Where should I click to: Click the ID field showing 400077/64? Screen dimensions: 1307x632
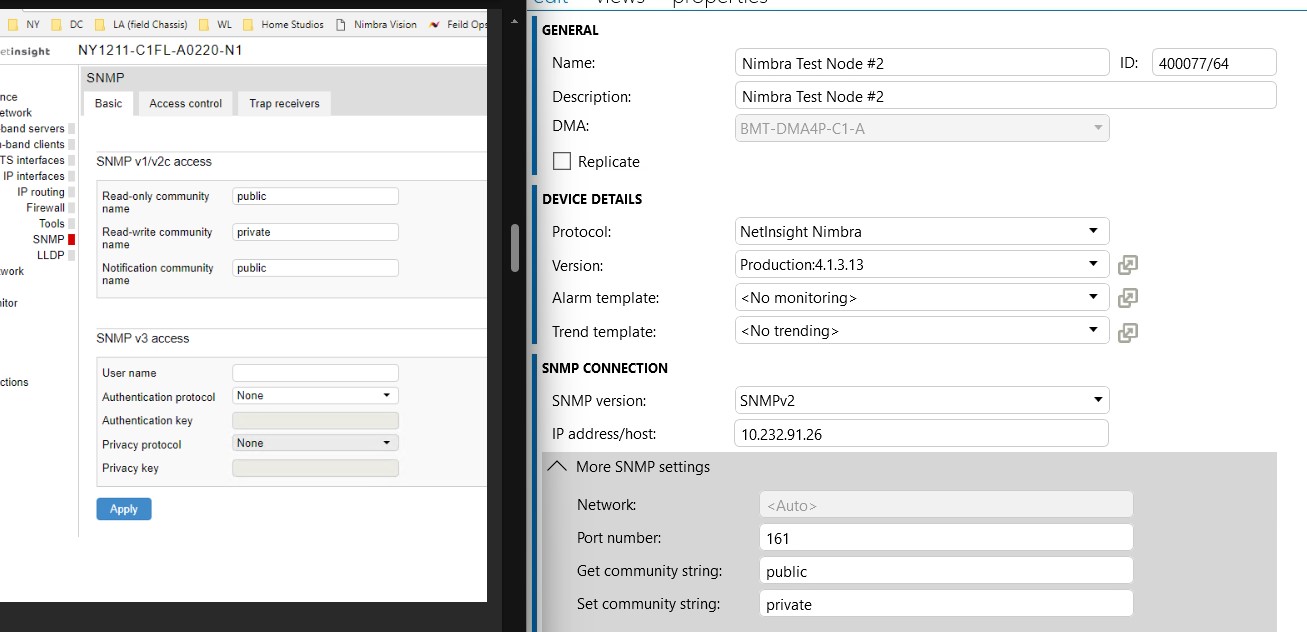(x=1214, y=62)
